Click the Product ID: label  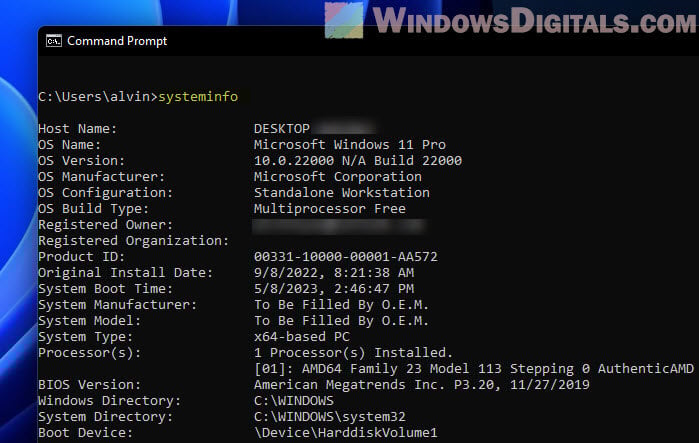tap(82, 257)
